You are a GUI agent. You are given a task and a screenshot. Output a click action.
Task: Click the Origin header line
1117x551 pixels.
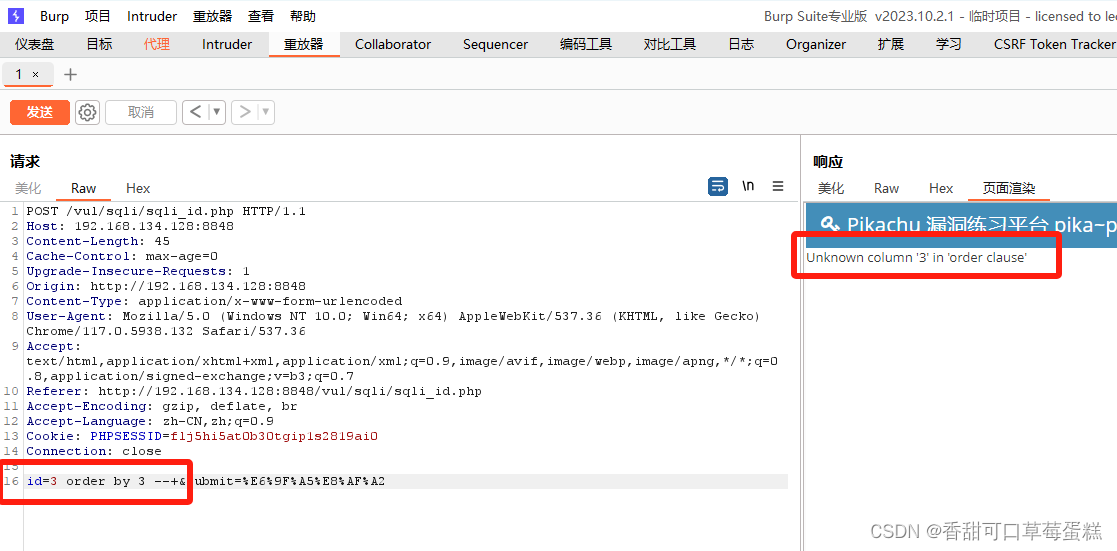[166, 286]
